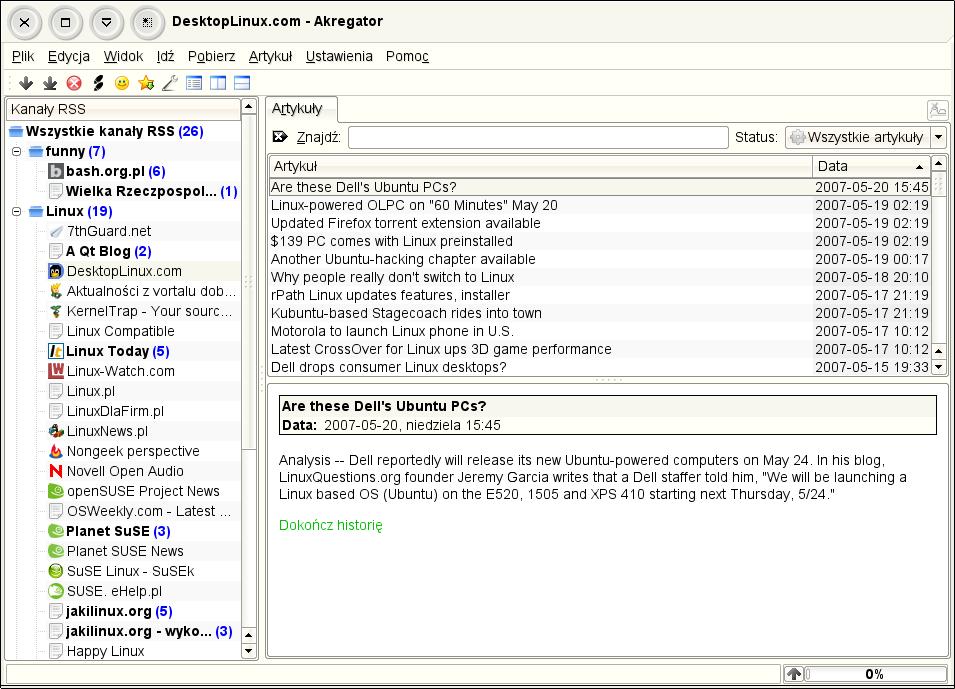Open the Widok menu

tap(123, 56)
